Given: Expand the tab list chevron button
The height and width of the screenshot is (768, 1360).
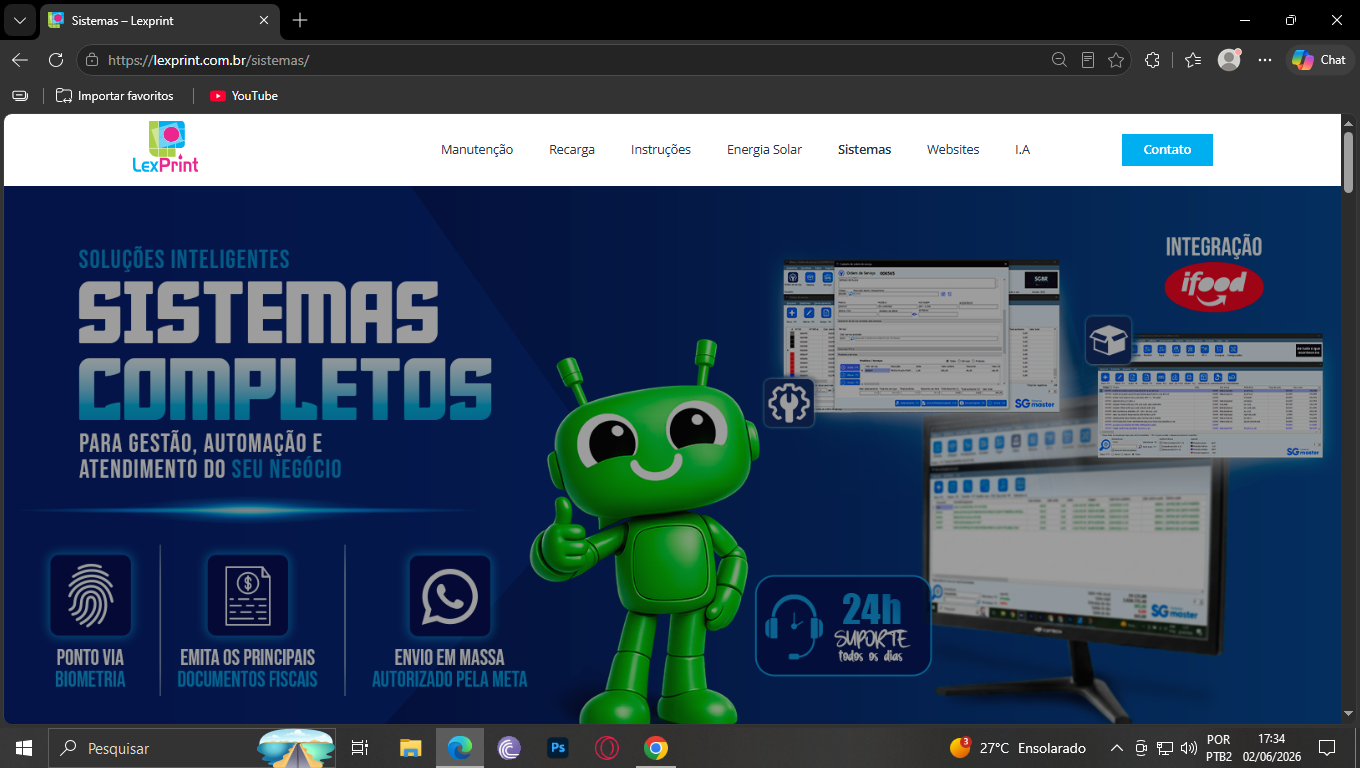Looking at the screenshot, I should [x=19, y=20].
